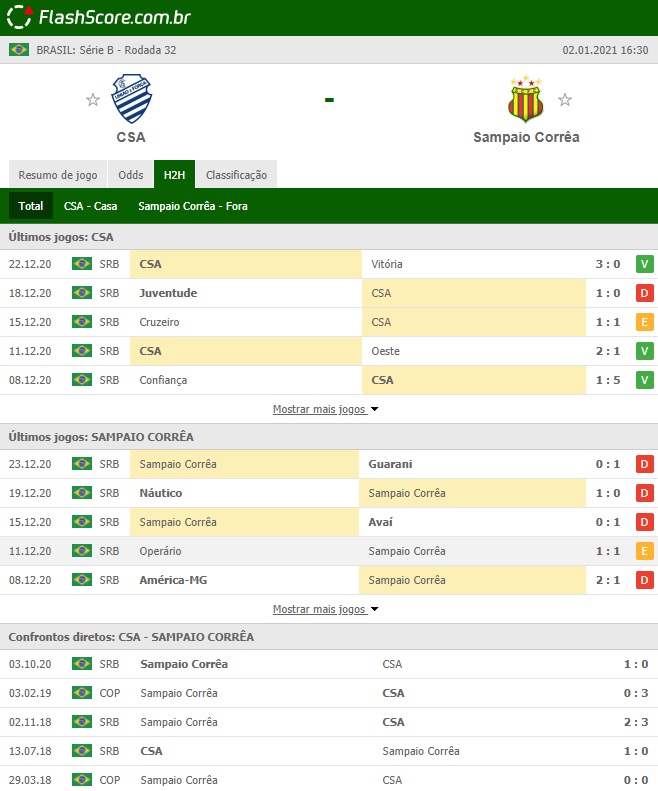Switch to Classificação tab

[236, 175]
